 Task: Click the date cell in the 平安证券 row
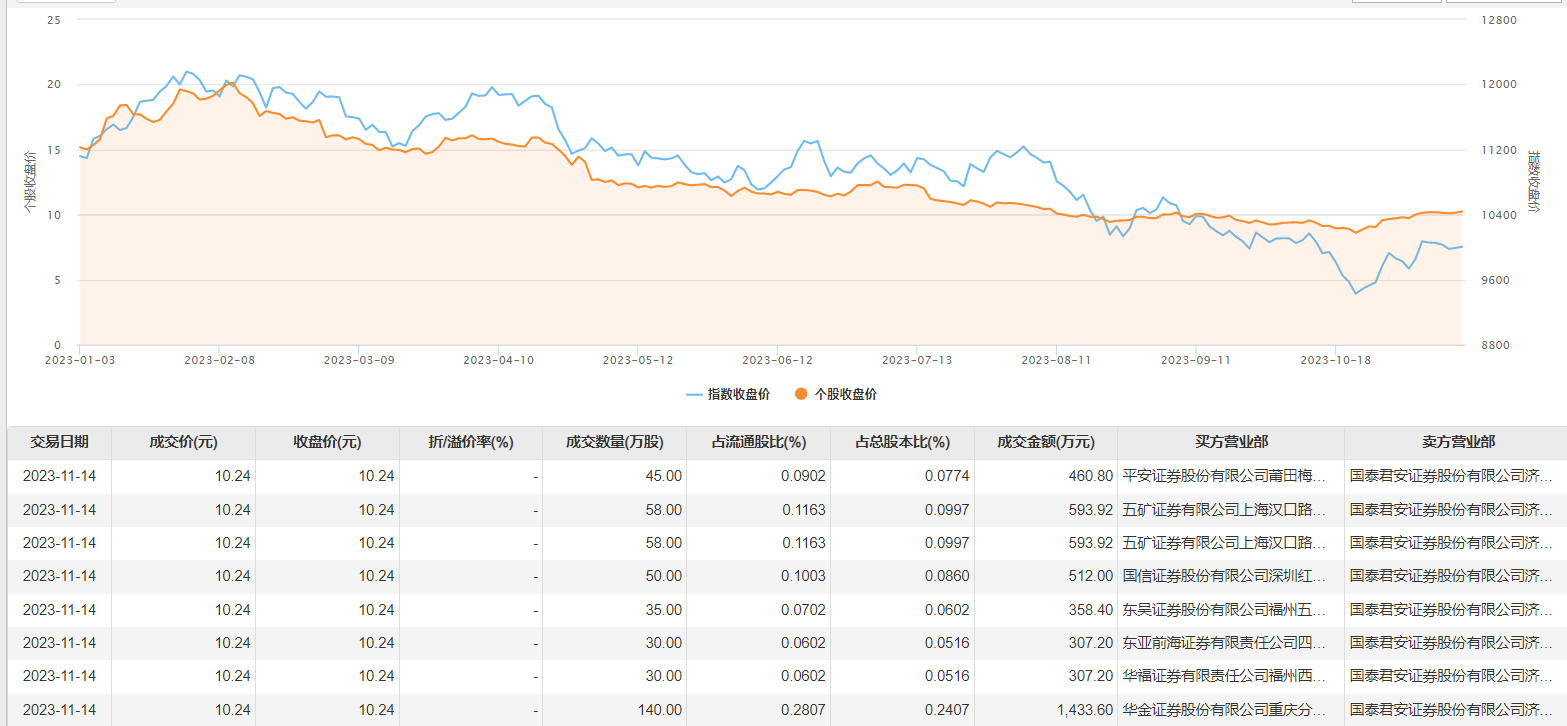[x=59, y=476]
